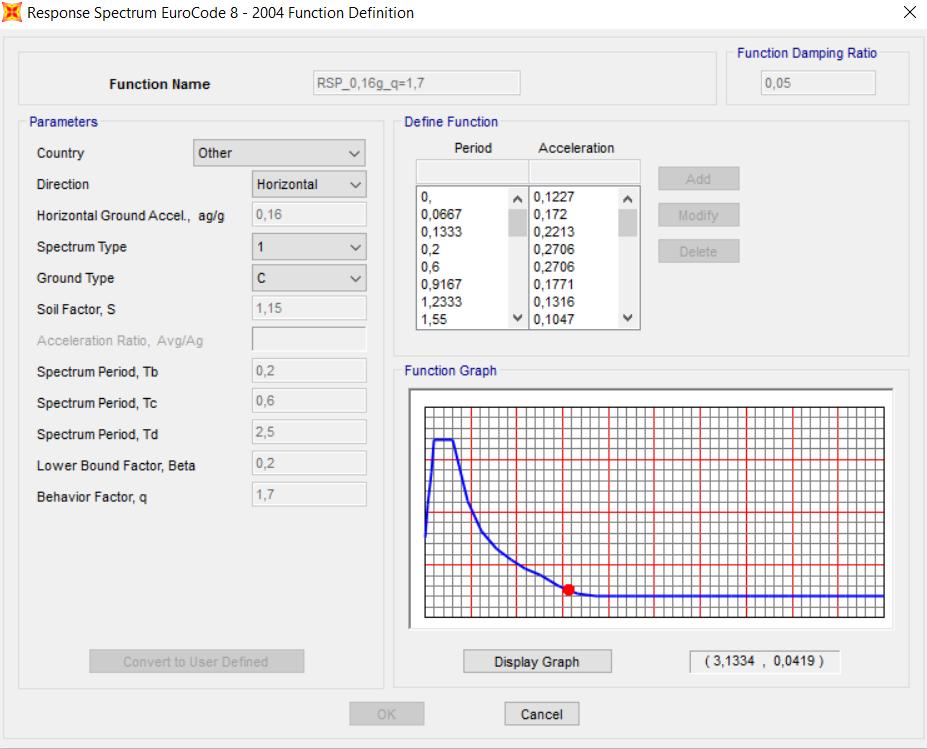Select acceleration value 0,2213 in the list
The image size is (927, 749).
(554, 232)
